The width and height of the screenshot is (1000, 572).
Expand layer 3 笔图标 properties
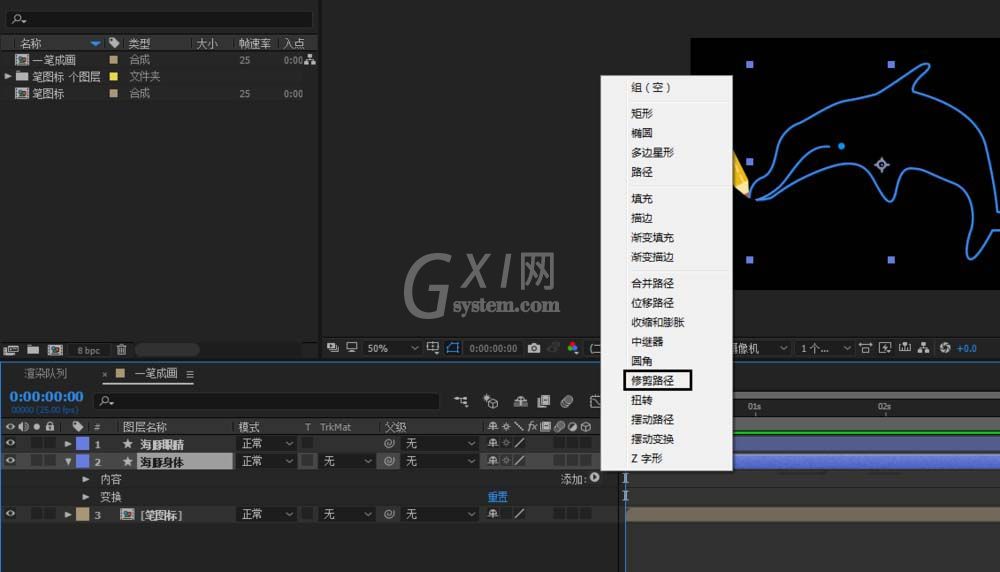click(68, 514)
